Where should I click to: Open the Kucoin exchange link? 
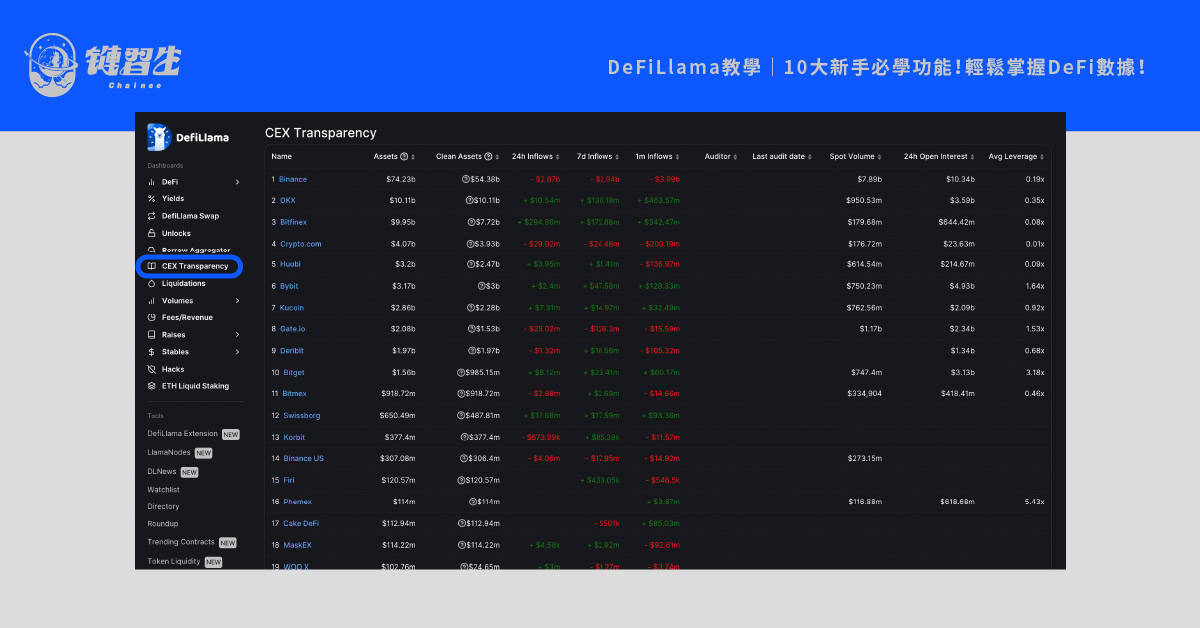click(291, 307)
